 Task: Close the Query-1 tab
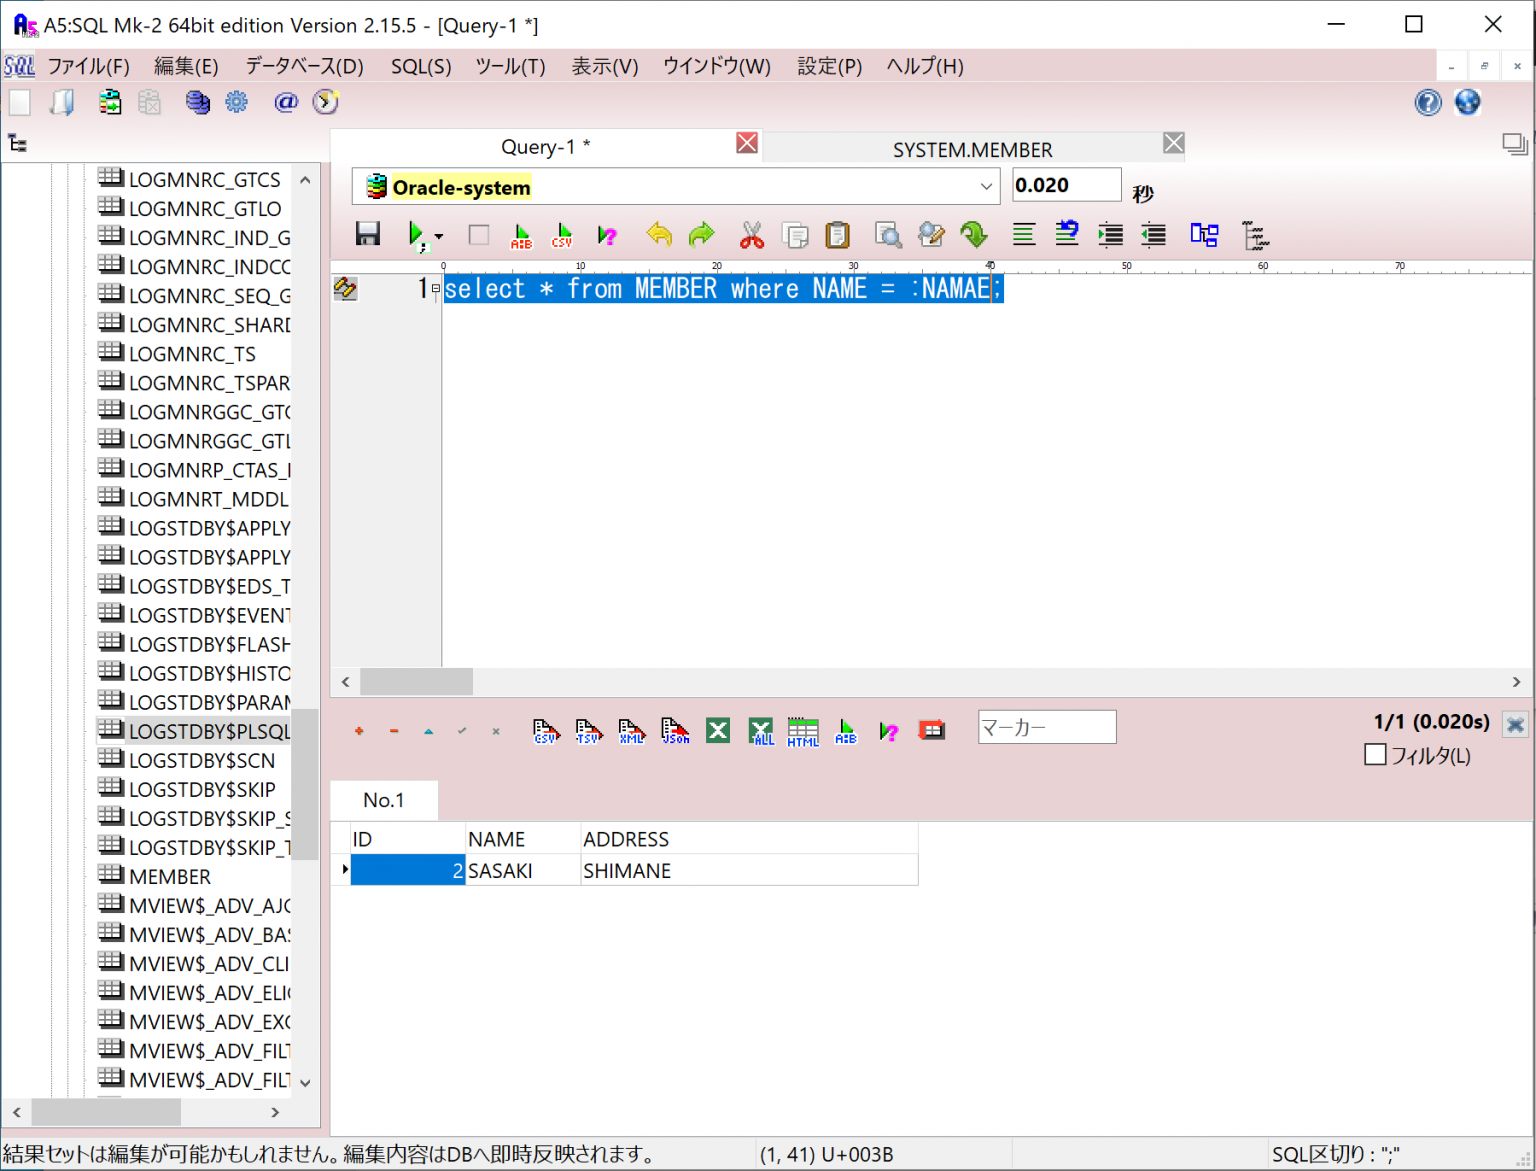click(747, 143)
